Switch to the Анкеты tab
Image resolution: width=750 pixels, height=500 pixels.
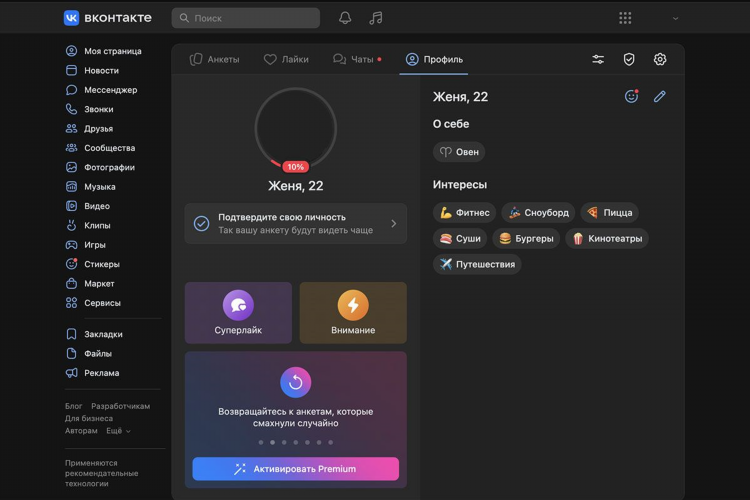coord(214,59)
